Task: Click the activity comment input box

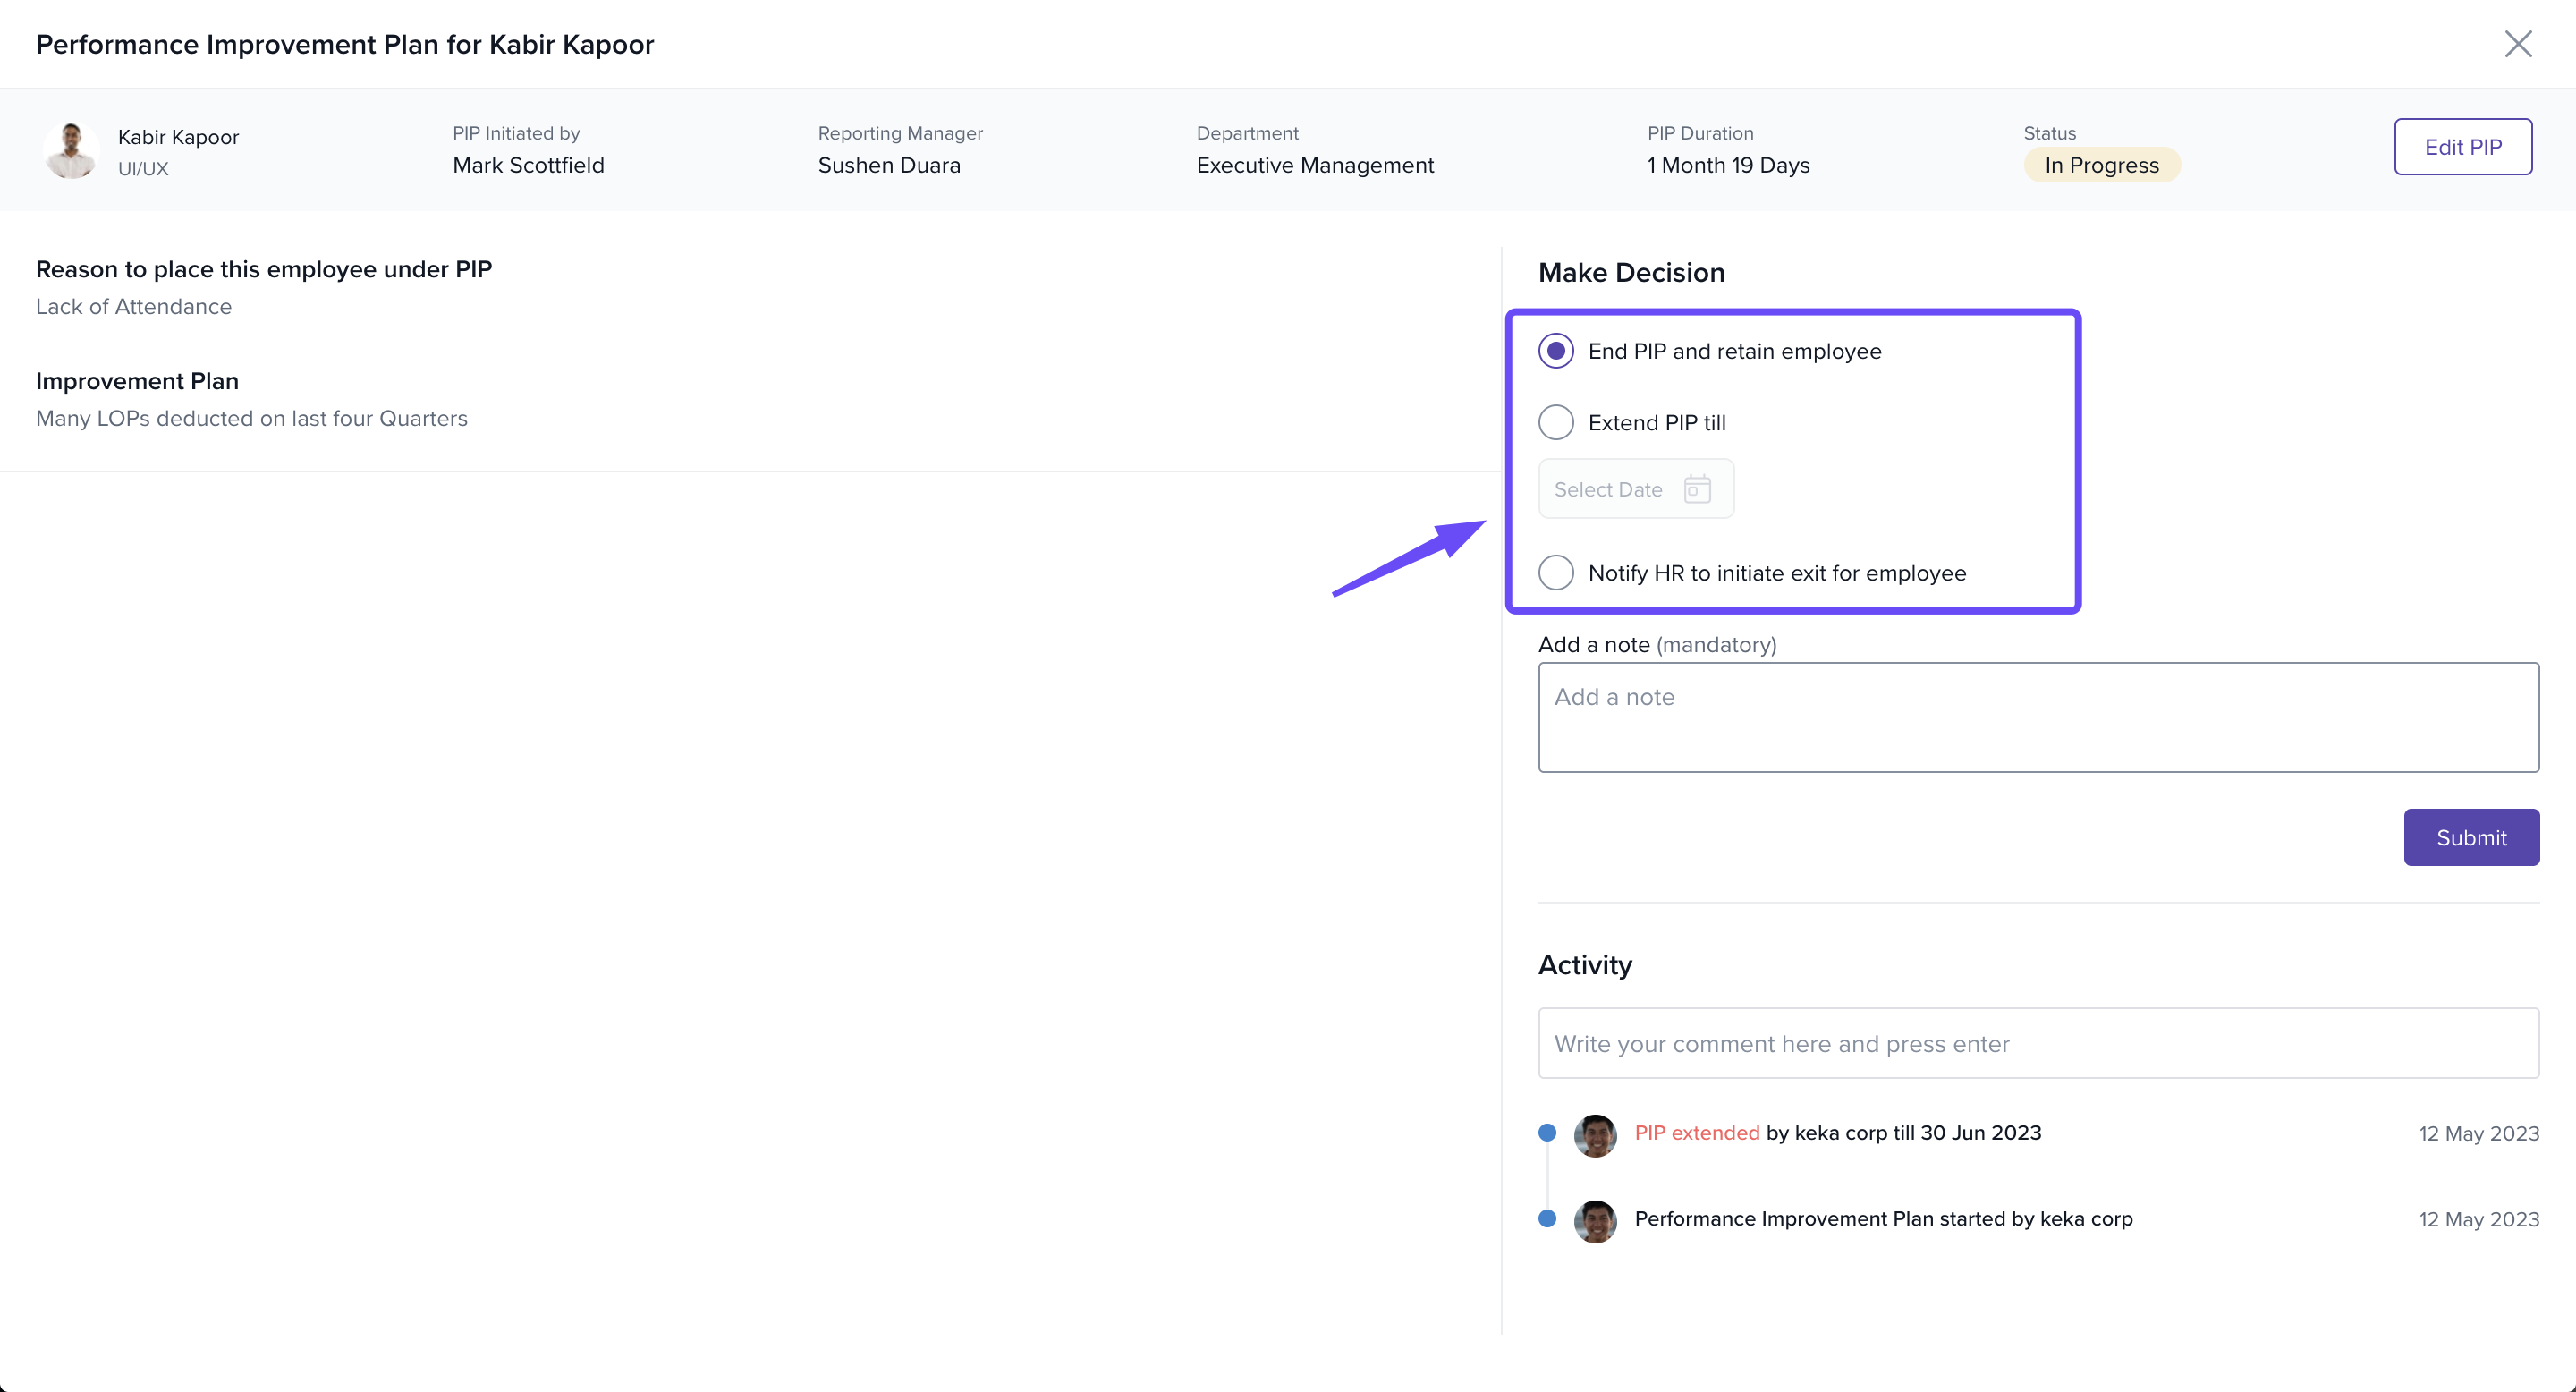Action: click(2037, 1043)
